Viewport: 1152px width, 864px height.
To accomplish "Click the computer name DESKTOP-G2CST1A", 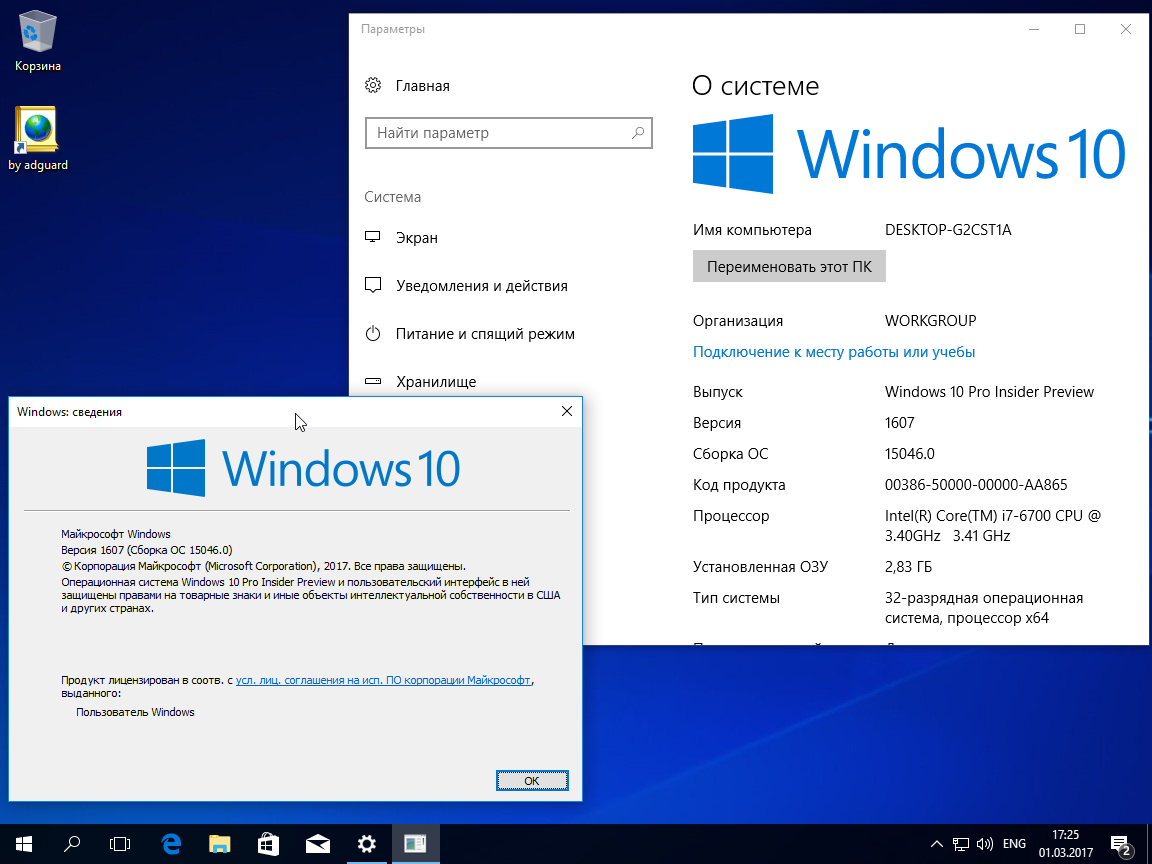I will coord(948,230).
